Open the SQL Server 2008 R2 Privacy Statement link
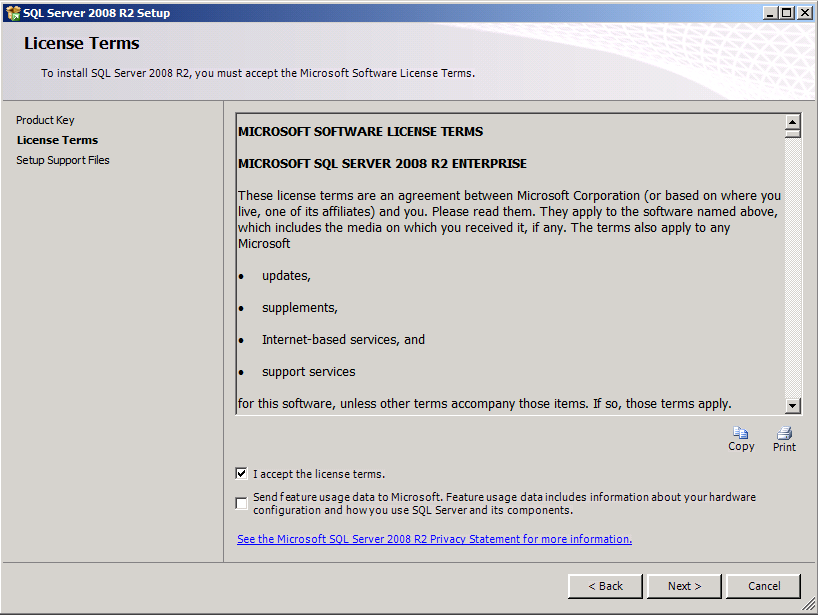This screenshot has height=615, width=818. point(434,539)
